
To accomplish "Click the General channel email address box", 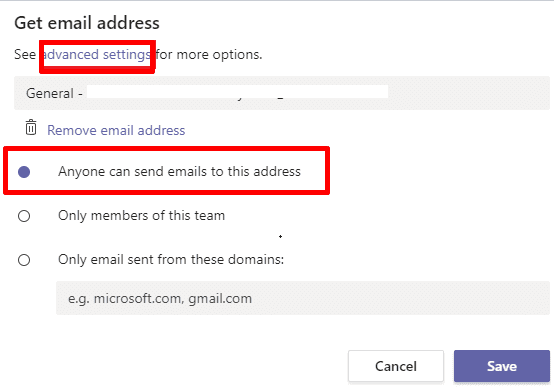I will (282, 93).
